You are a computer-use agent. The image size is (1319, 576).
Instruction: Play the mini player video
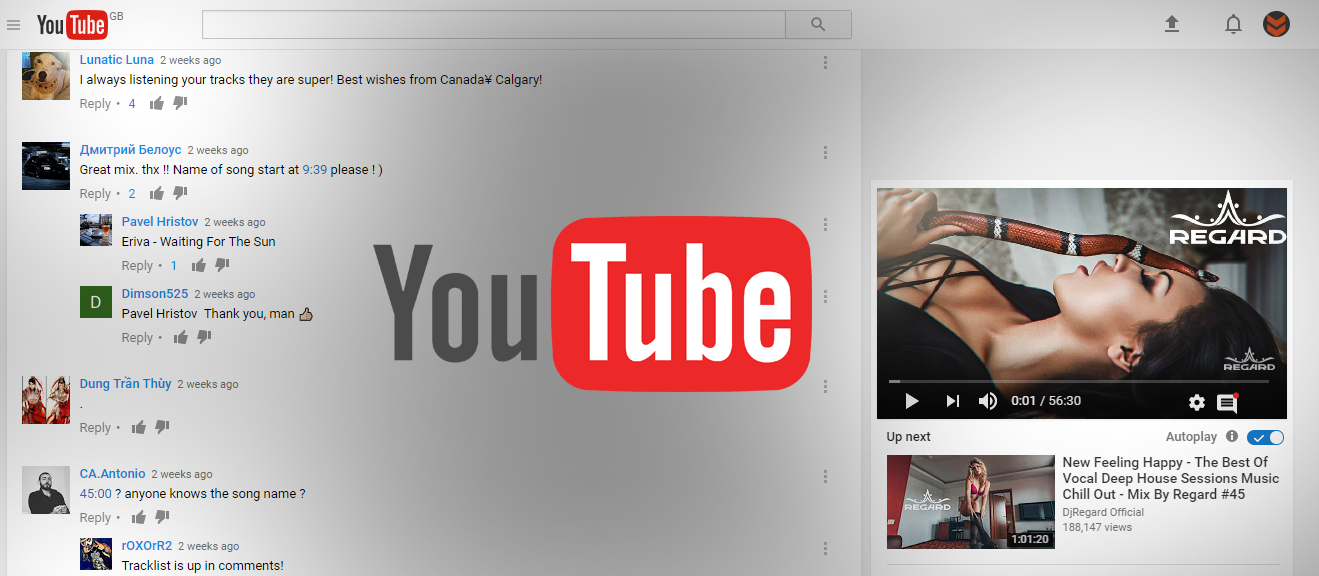click(911, 401)
